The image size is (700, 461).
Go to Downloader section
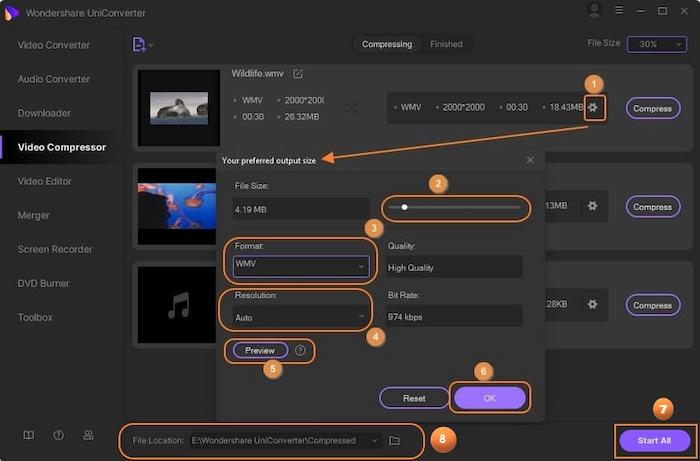[44, 113]
